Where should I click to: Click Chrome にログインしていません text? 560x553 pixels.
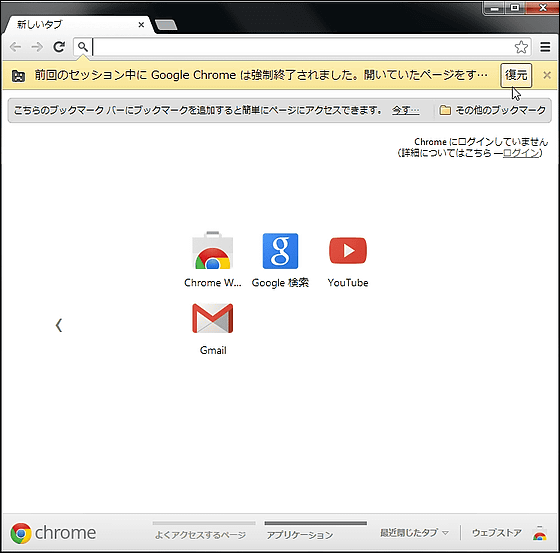tap(481, 142)
